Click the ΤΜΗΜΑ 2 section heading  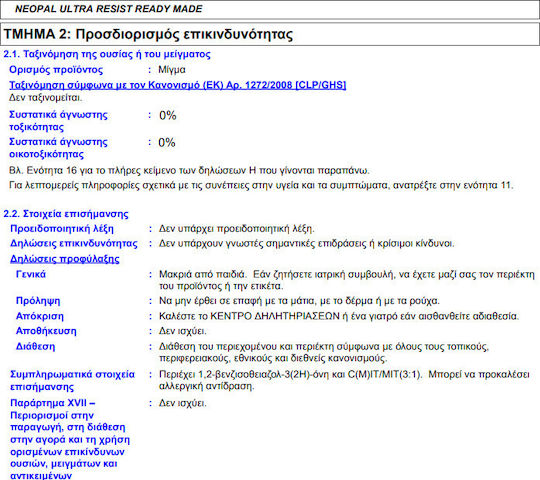pyautogui.click(x=148, y=34)
